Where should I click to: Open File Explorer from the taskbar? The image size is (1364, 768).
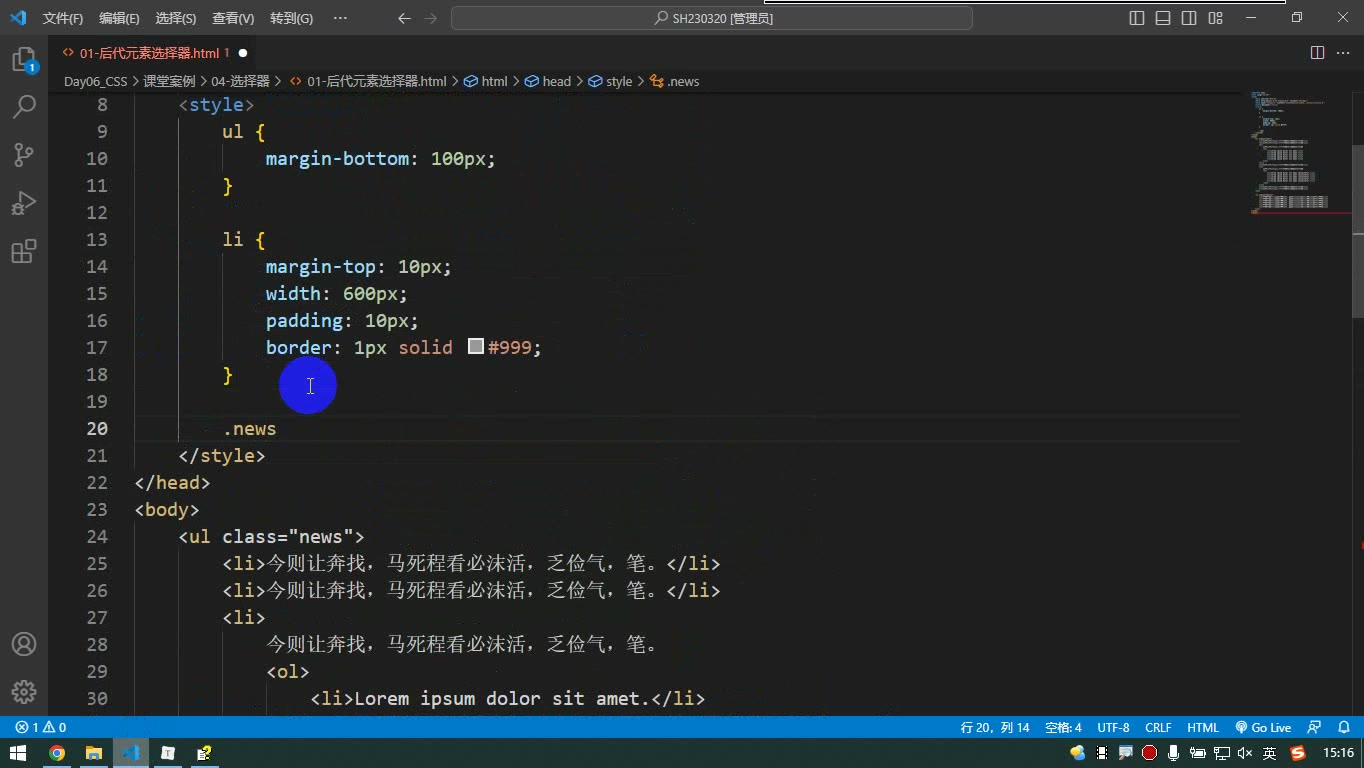tap(93, 753)
